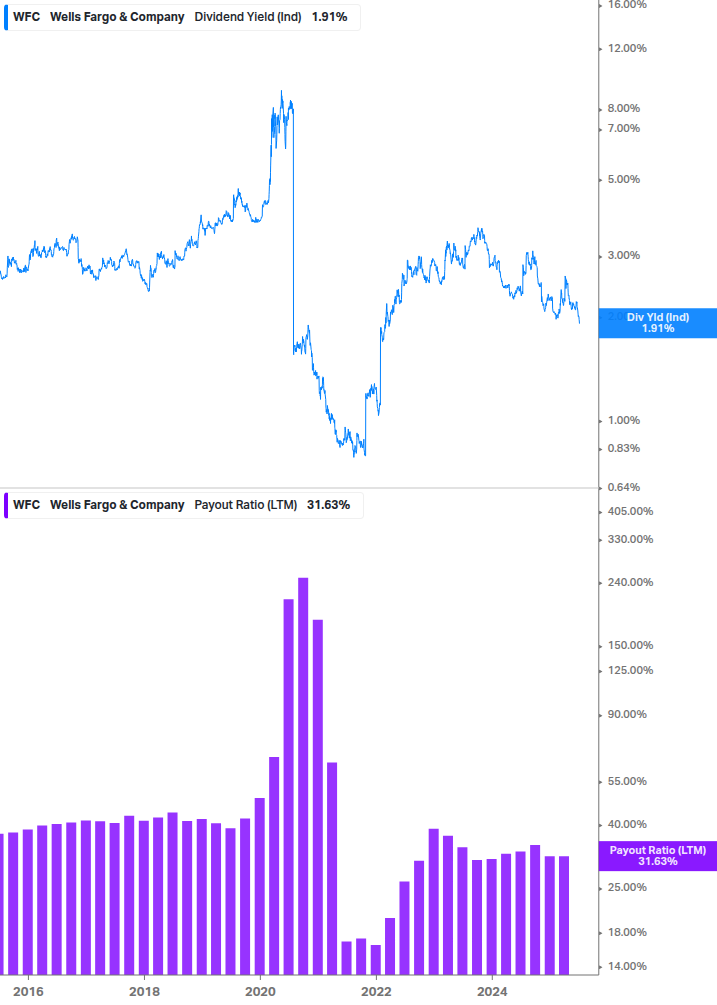Click the 2020 label on time axis
Image resolution: width=717 pixels, height=1005 pixels.
pyautogui.click(x=260, y=992)
